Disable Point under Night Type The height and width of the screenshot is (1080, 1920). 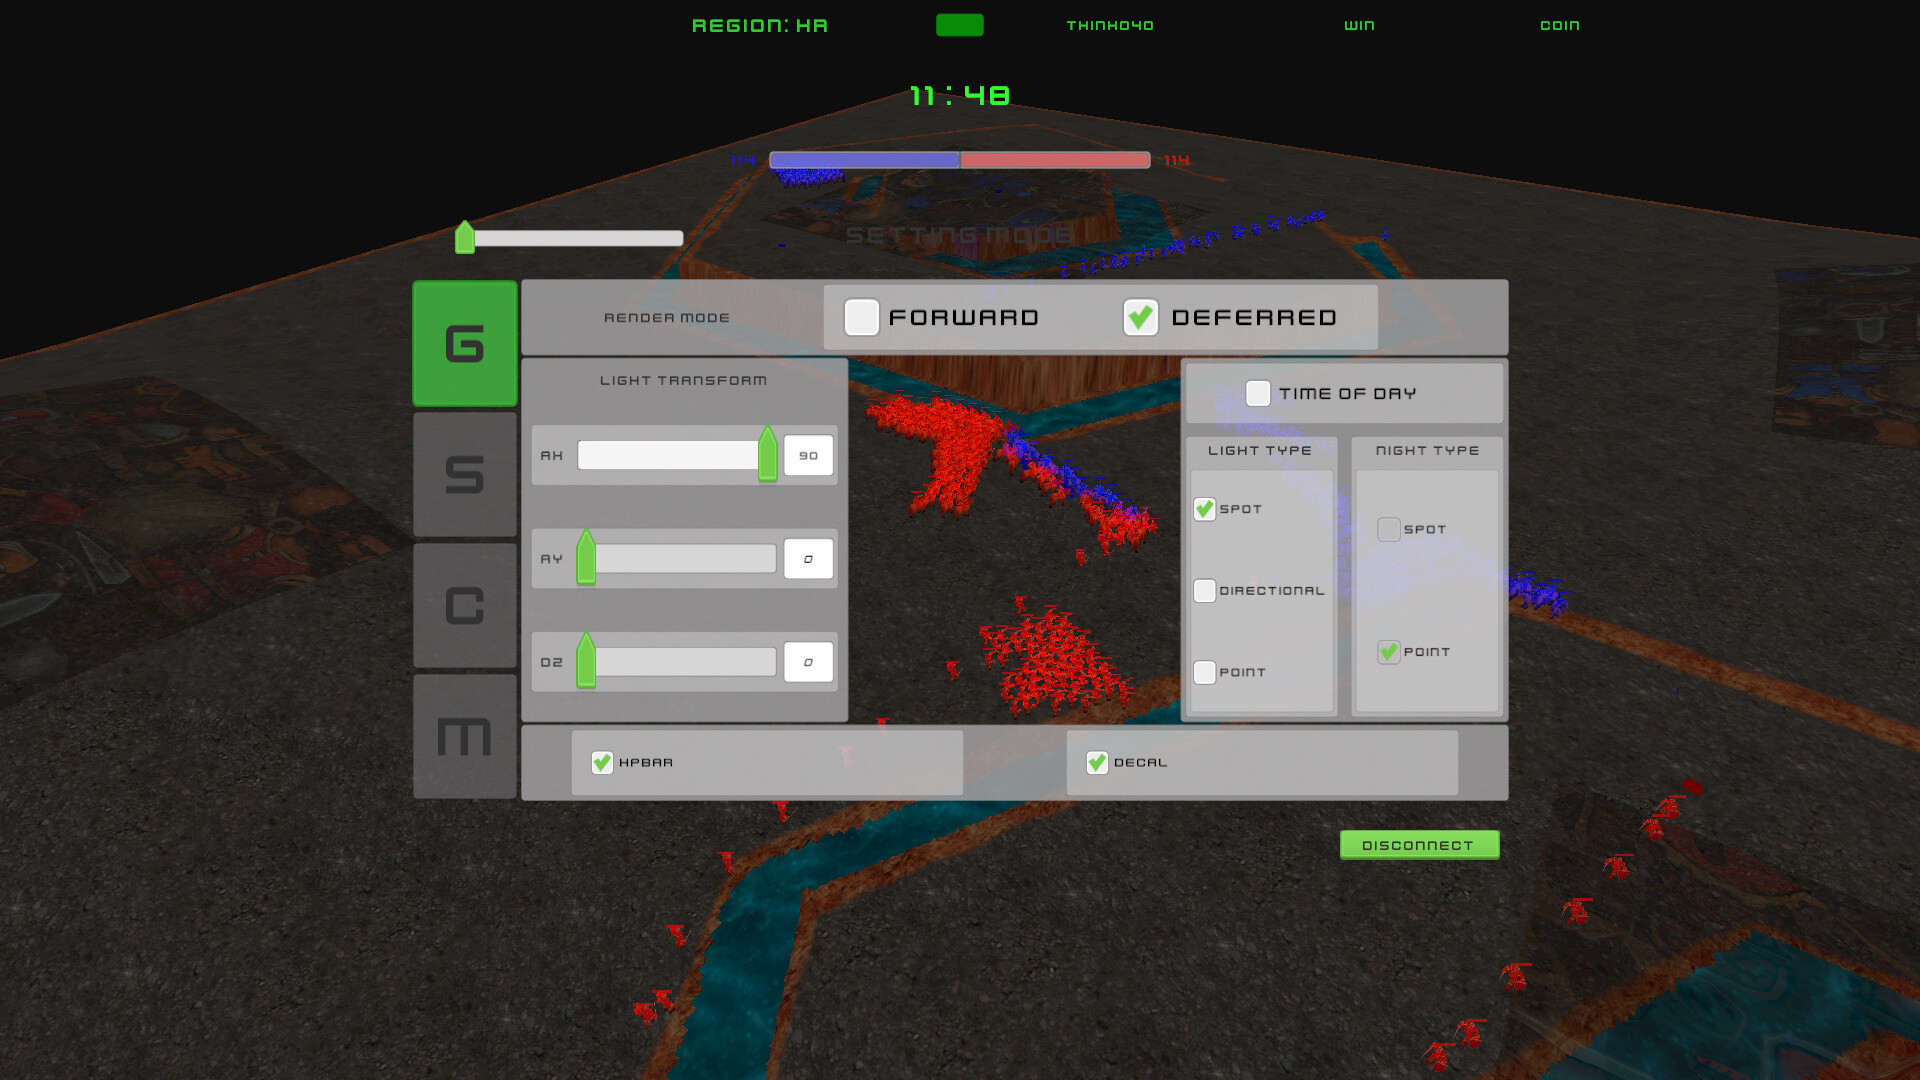coord(1388,651)
